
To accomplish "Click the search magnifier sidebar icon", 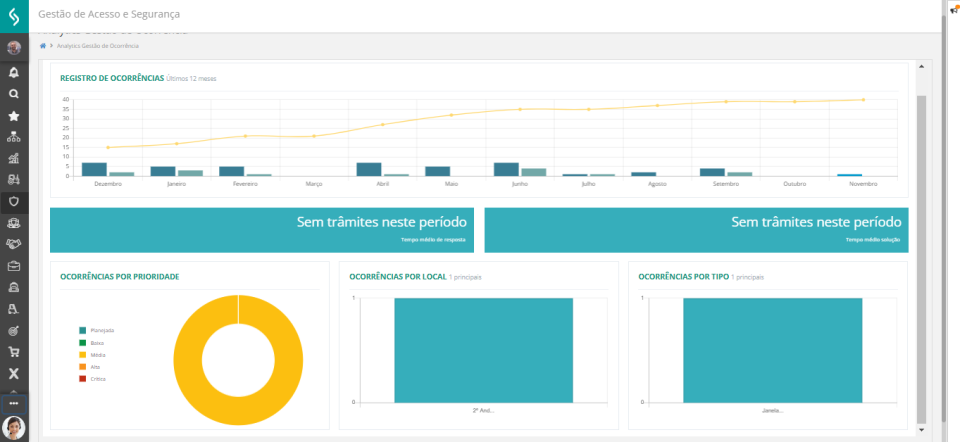I will 14,94.
